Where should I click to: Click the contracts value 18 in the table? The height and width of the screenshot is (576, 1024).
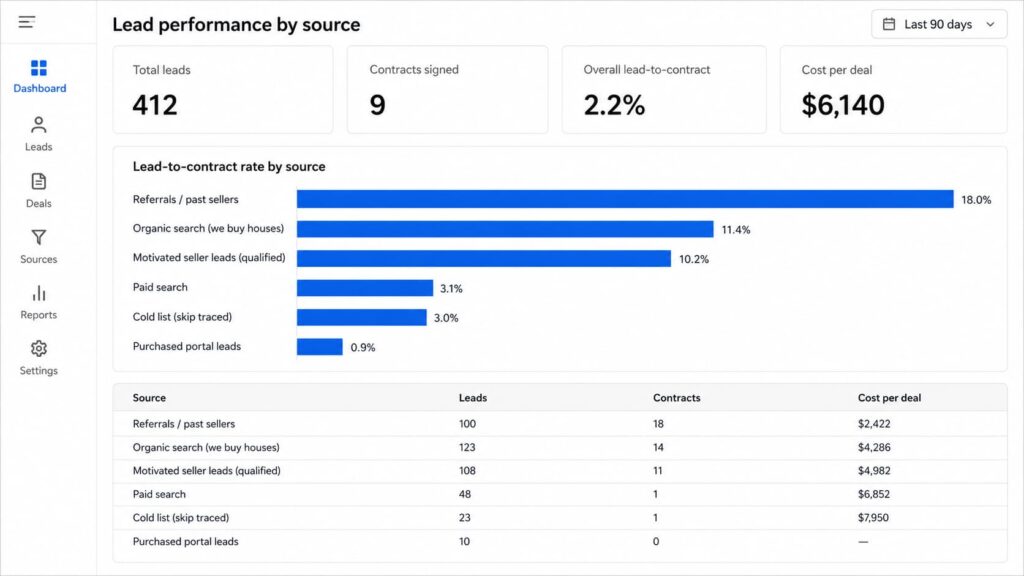(658, 424)
